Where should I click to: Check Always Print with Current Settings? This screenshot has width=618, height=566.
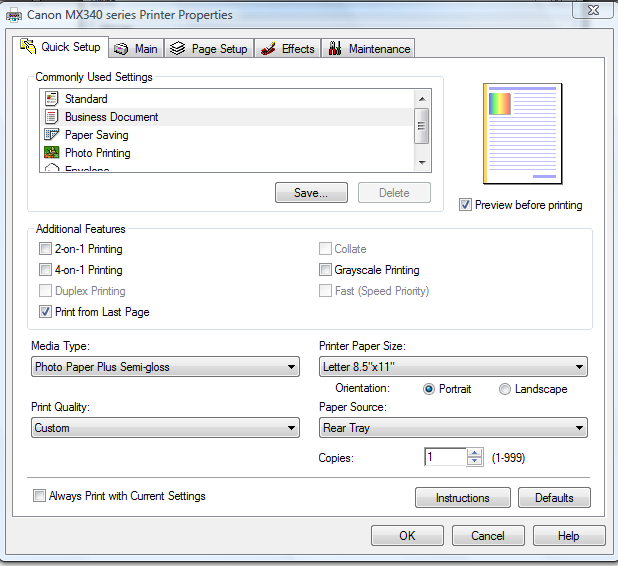point(39,495)
